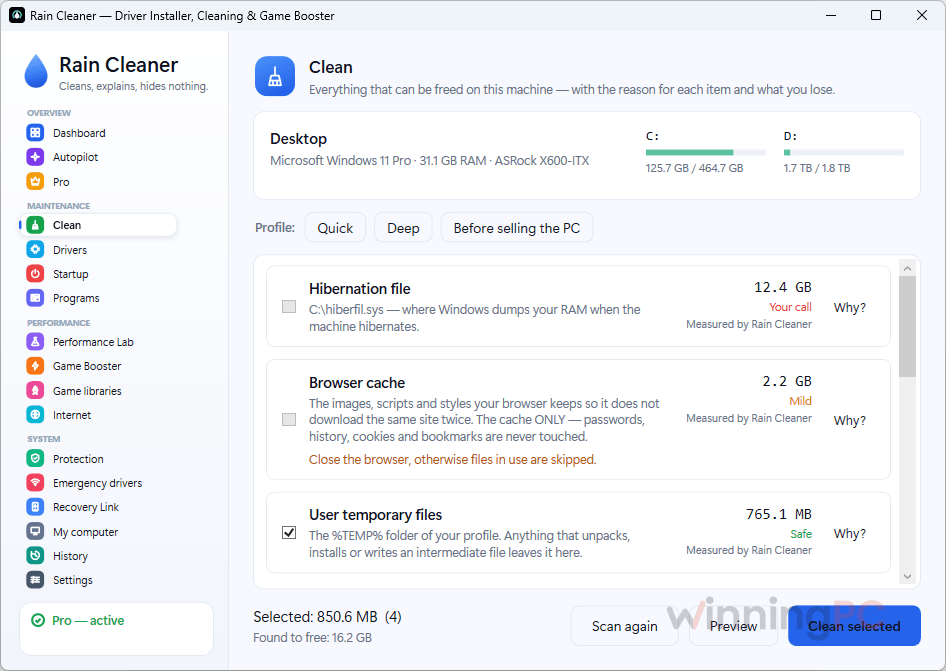Screen dimensions: 946x671
Task: Click the Scan again button
Action: click(x=624, y=626)
